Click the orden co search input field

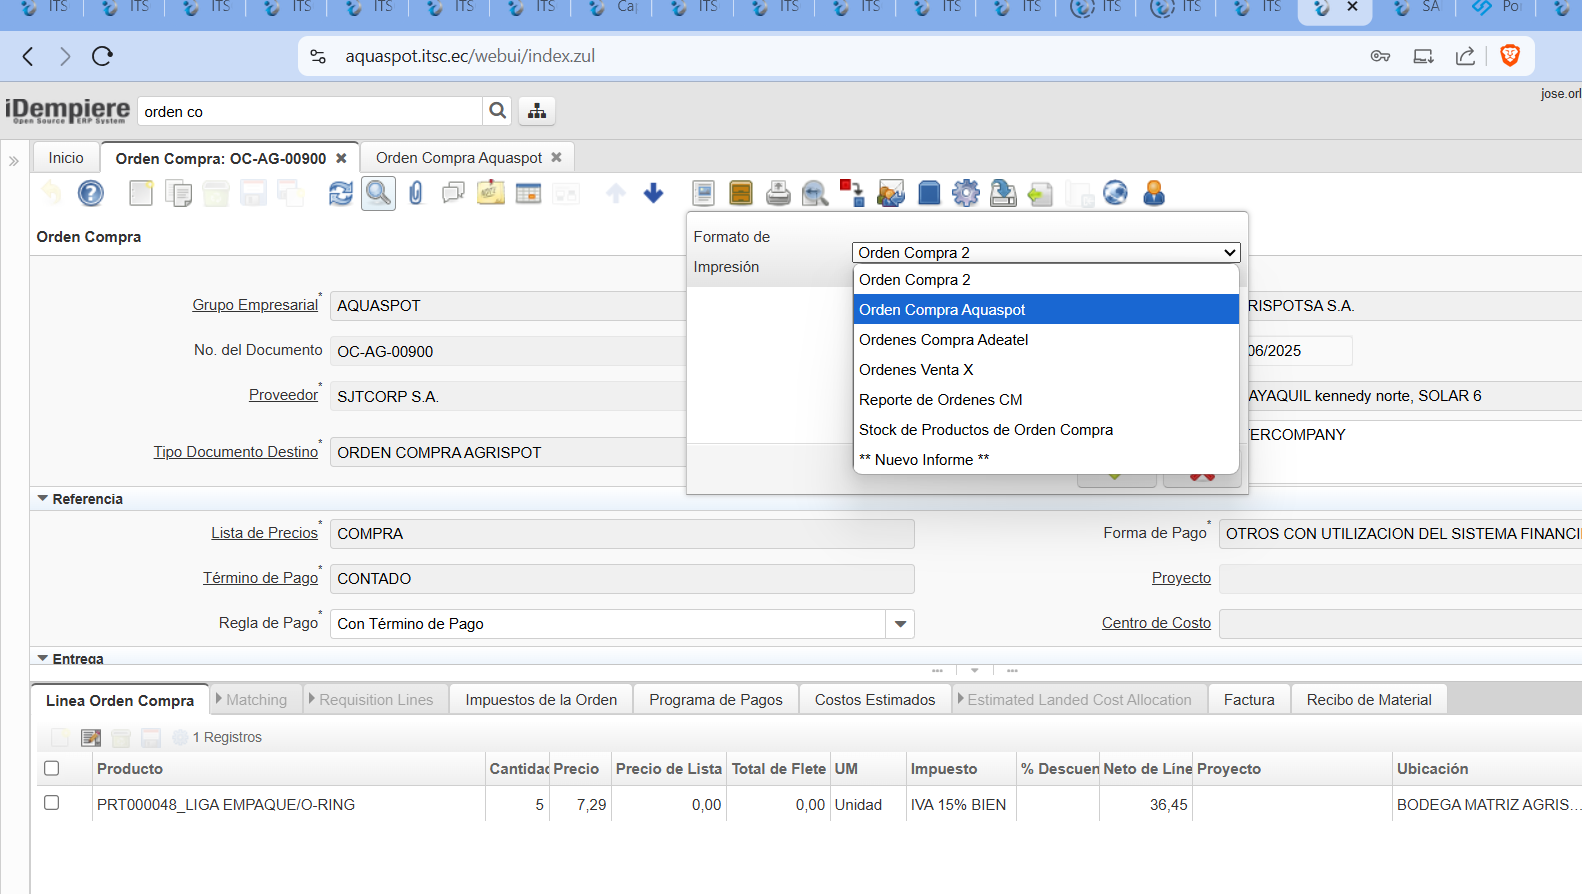(x=310, y=111)
